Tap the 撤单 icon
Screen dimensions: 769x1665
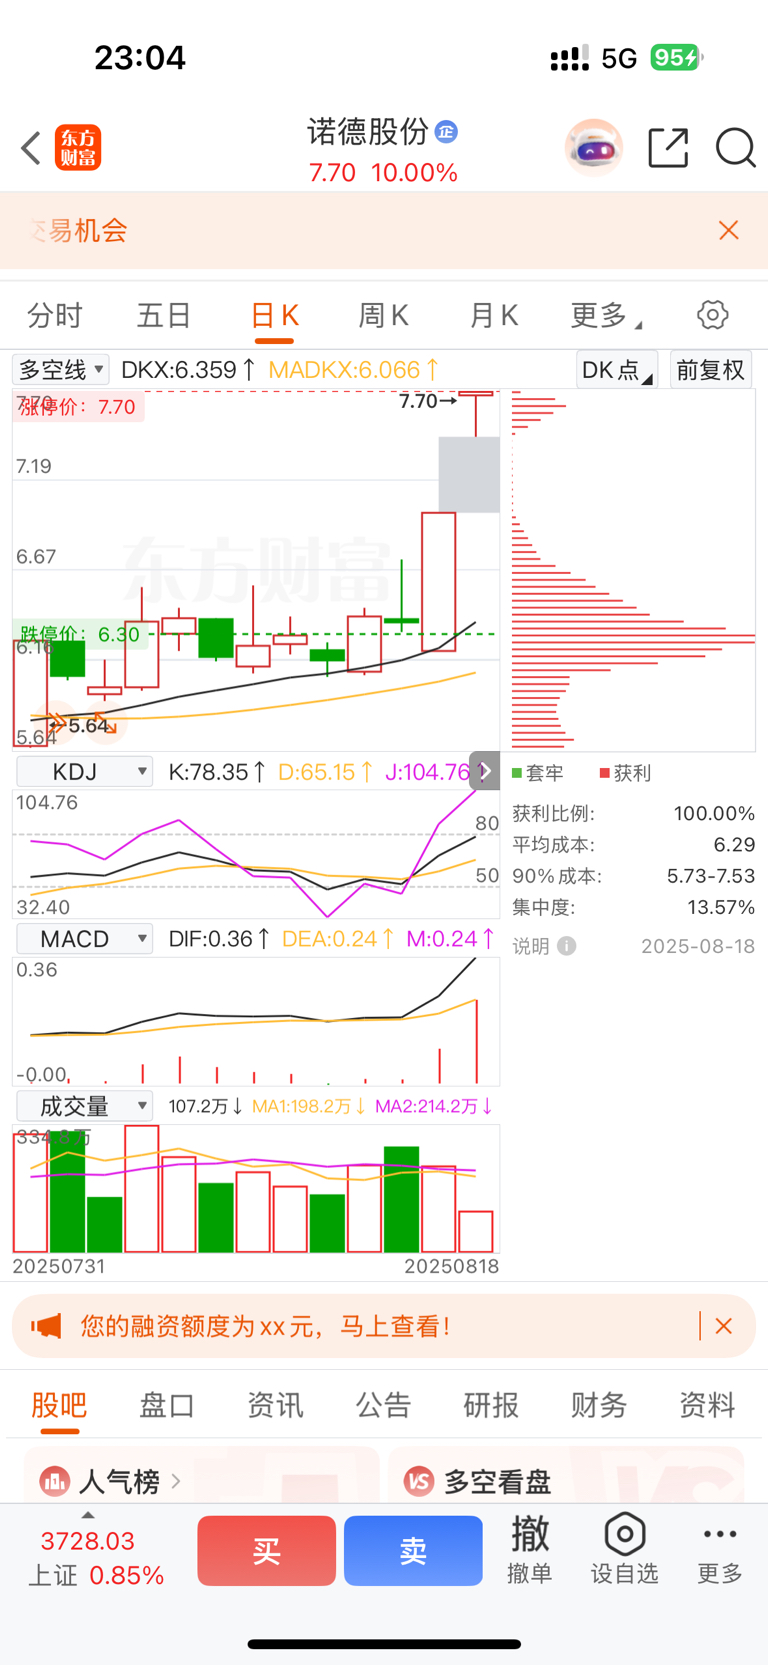(x=530, y=1533)
